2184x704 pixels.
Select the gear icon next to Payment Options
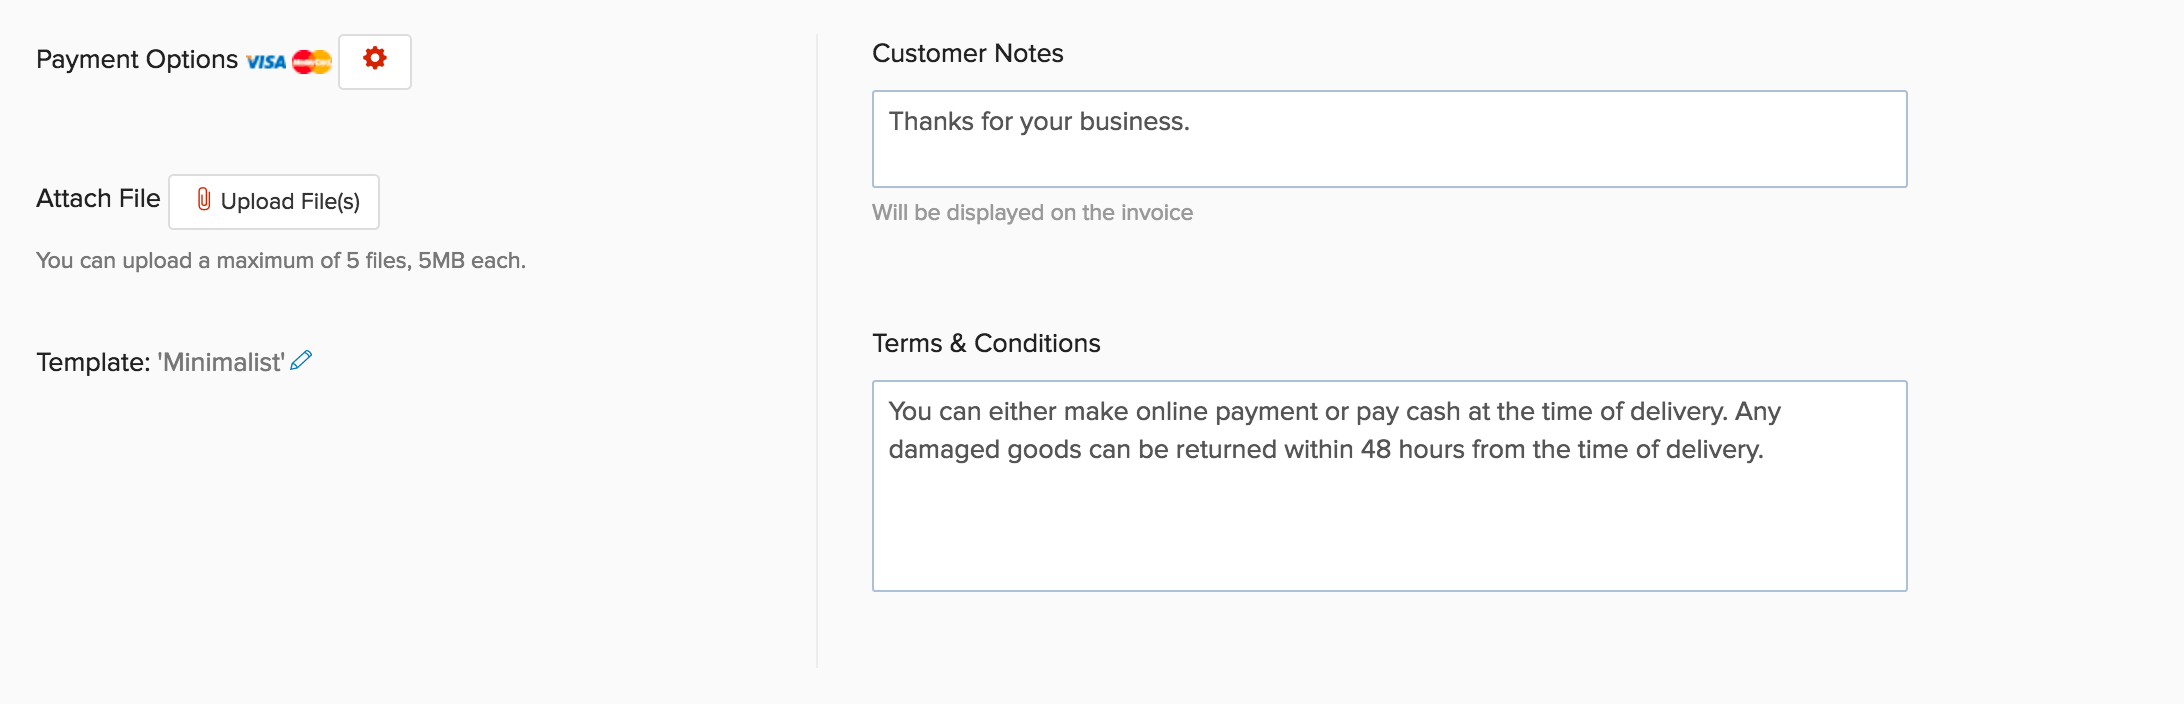click(374, 61)
